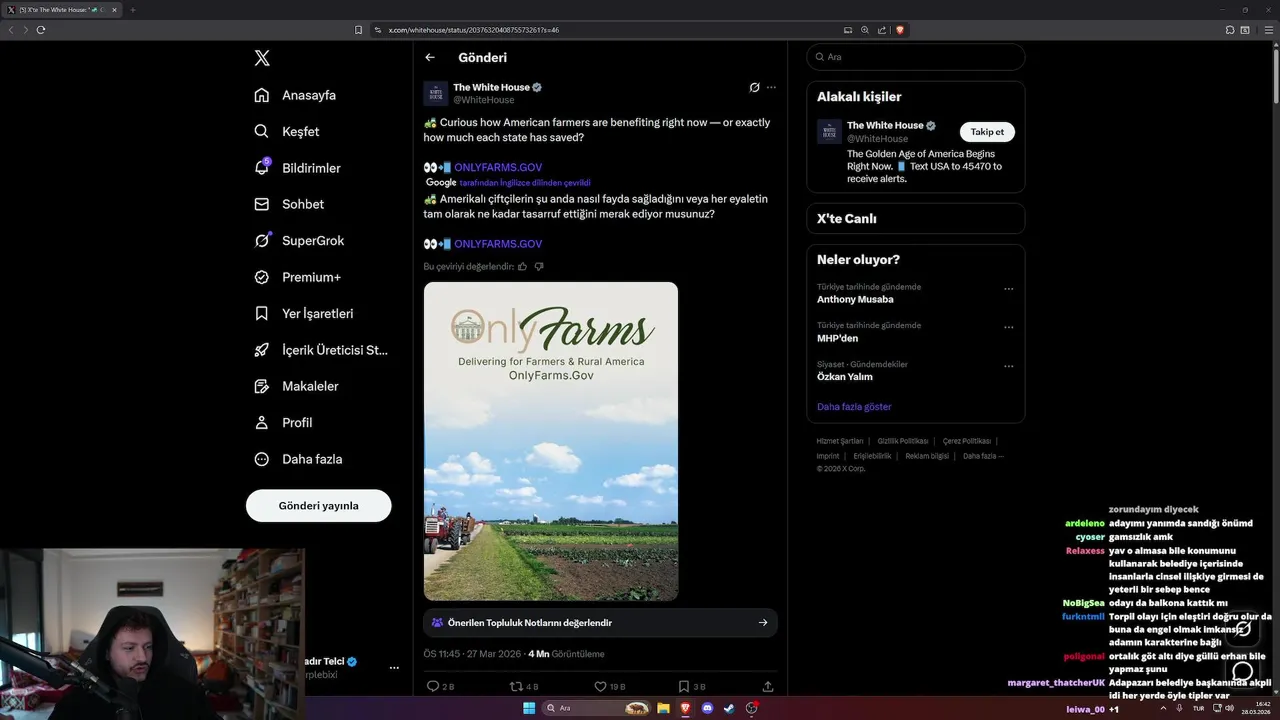Click the address bar URL
1280x720 pixels.
pos(474,30)
